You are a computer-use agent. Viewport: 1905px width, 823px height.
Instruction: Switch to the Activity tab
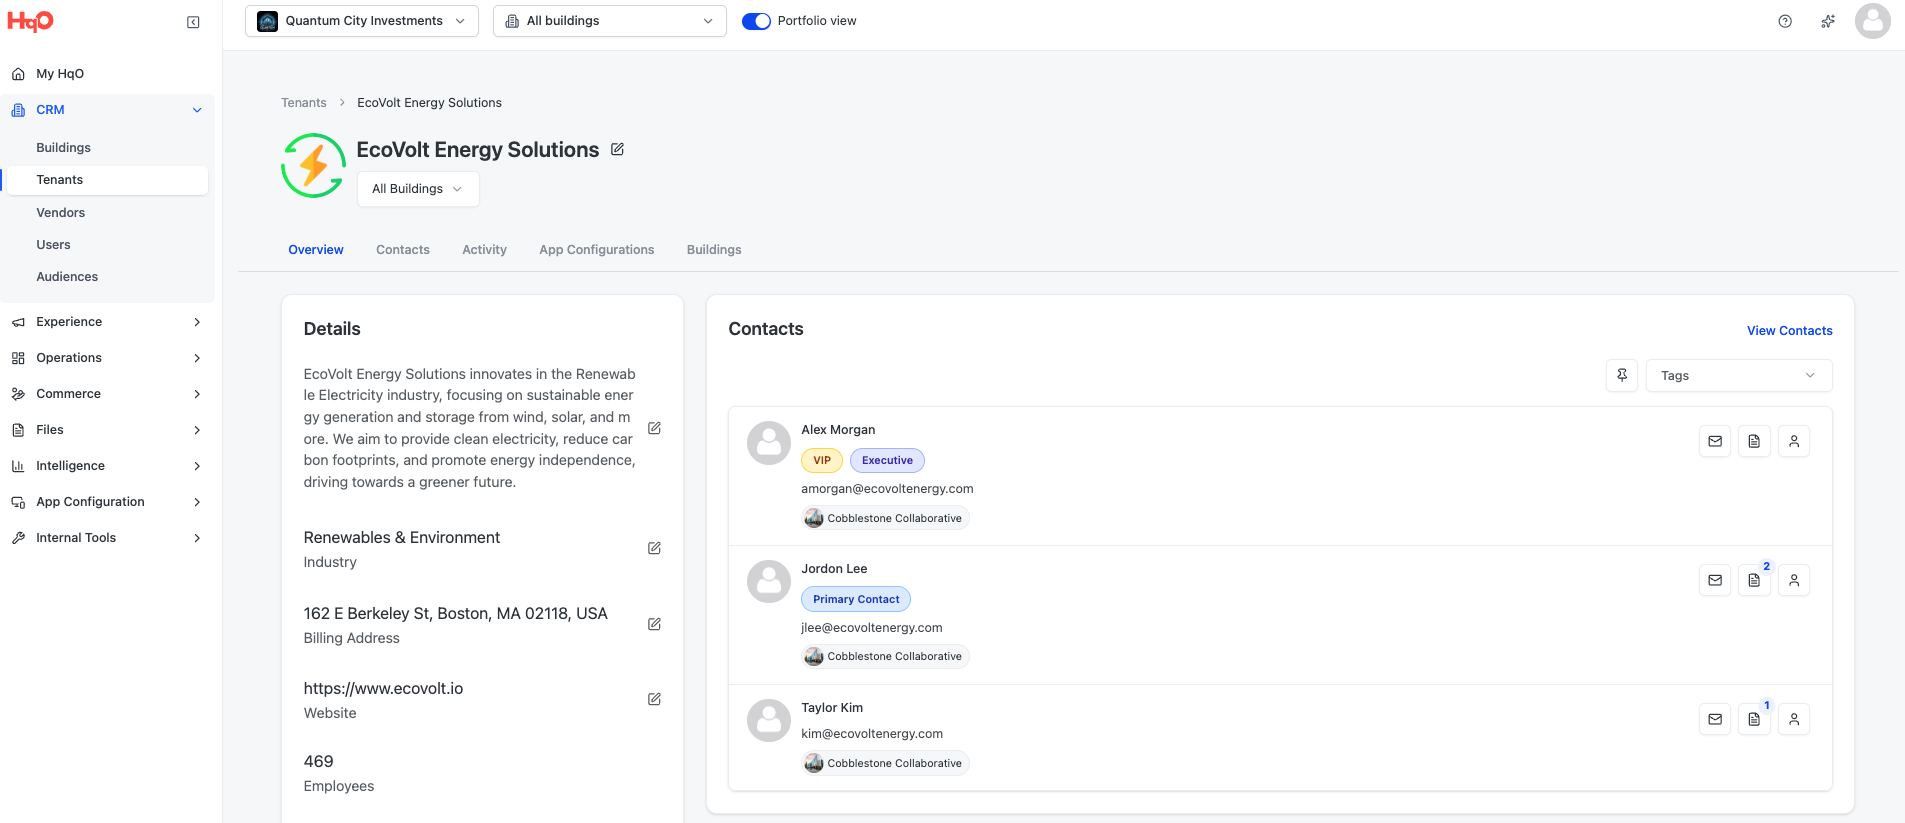pyautogui.click(x=484, y=250)
